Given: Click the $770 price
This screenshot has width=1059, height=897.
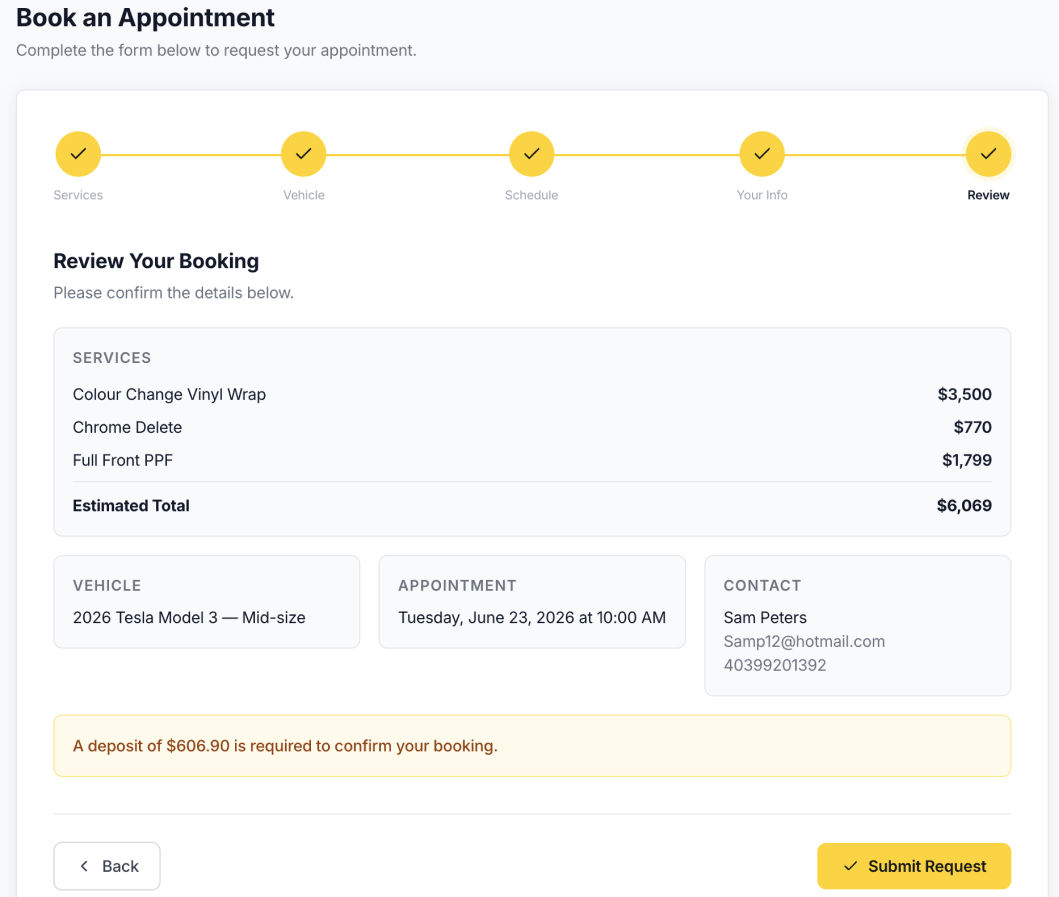Looking at the screenshot, I should [973, 428].
